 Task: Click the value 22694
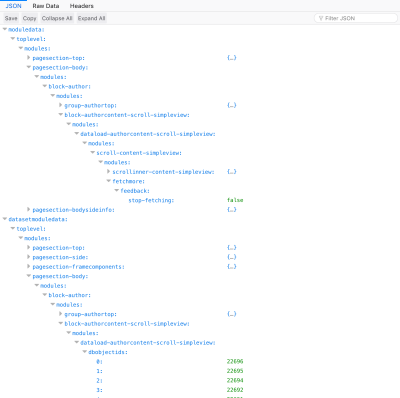(x=235, y=380)
